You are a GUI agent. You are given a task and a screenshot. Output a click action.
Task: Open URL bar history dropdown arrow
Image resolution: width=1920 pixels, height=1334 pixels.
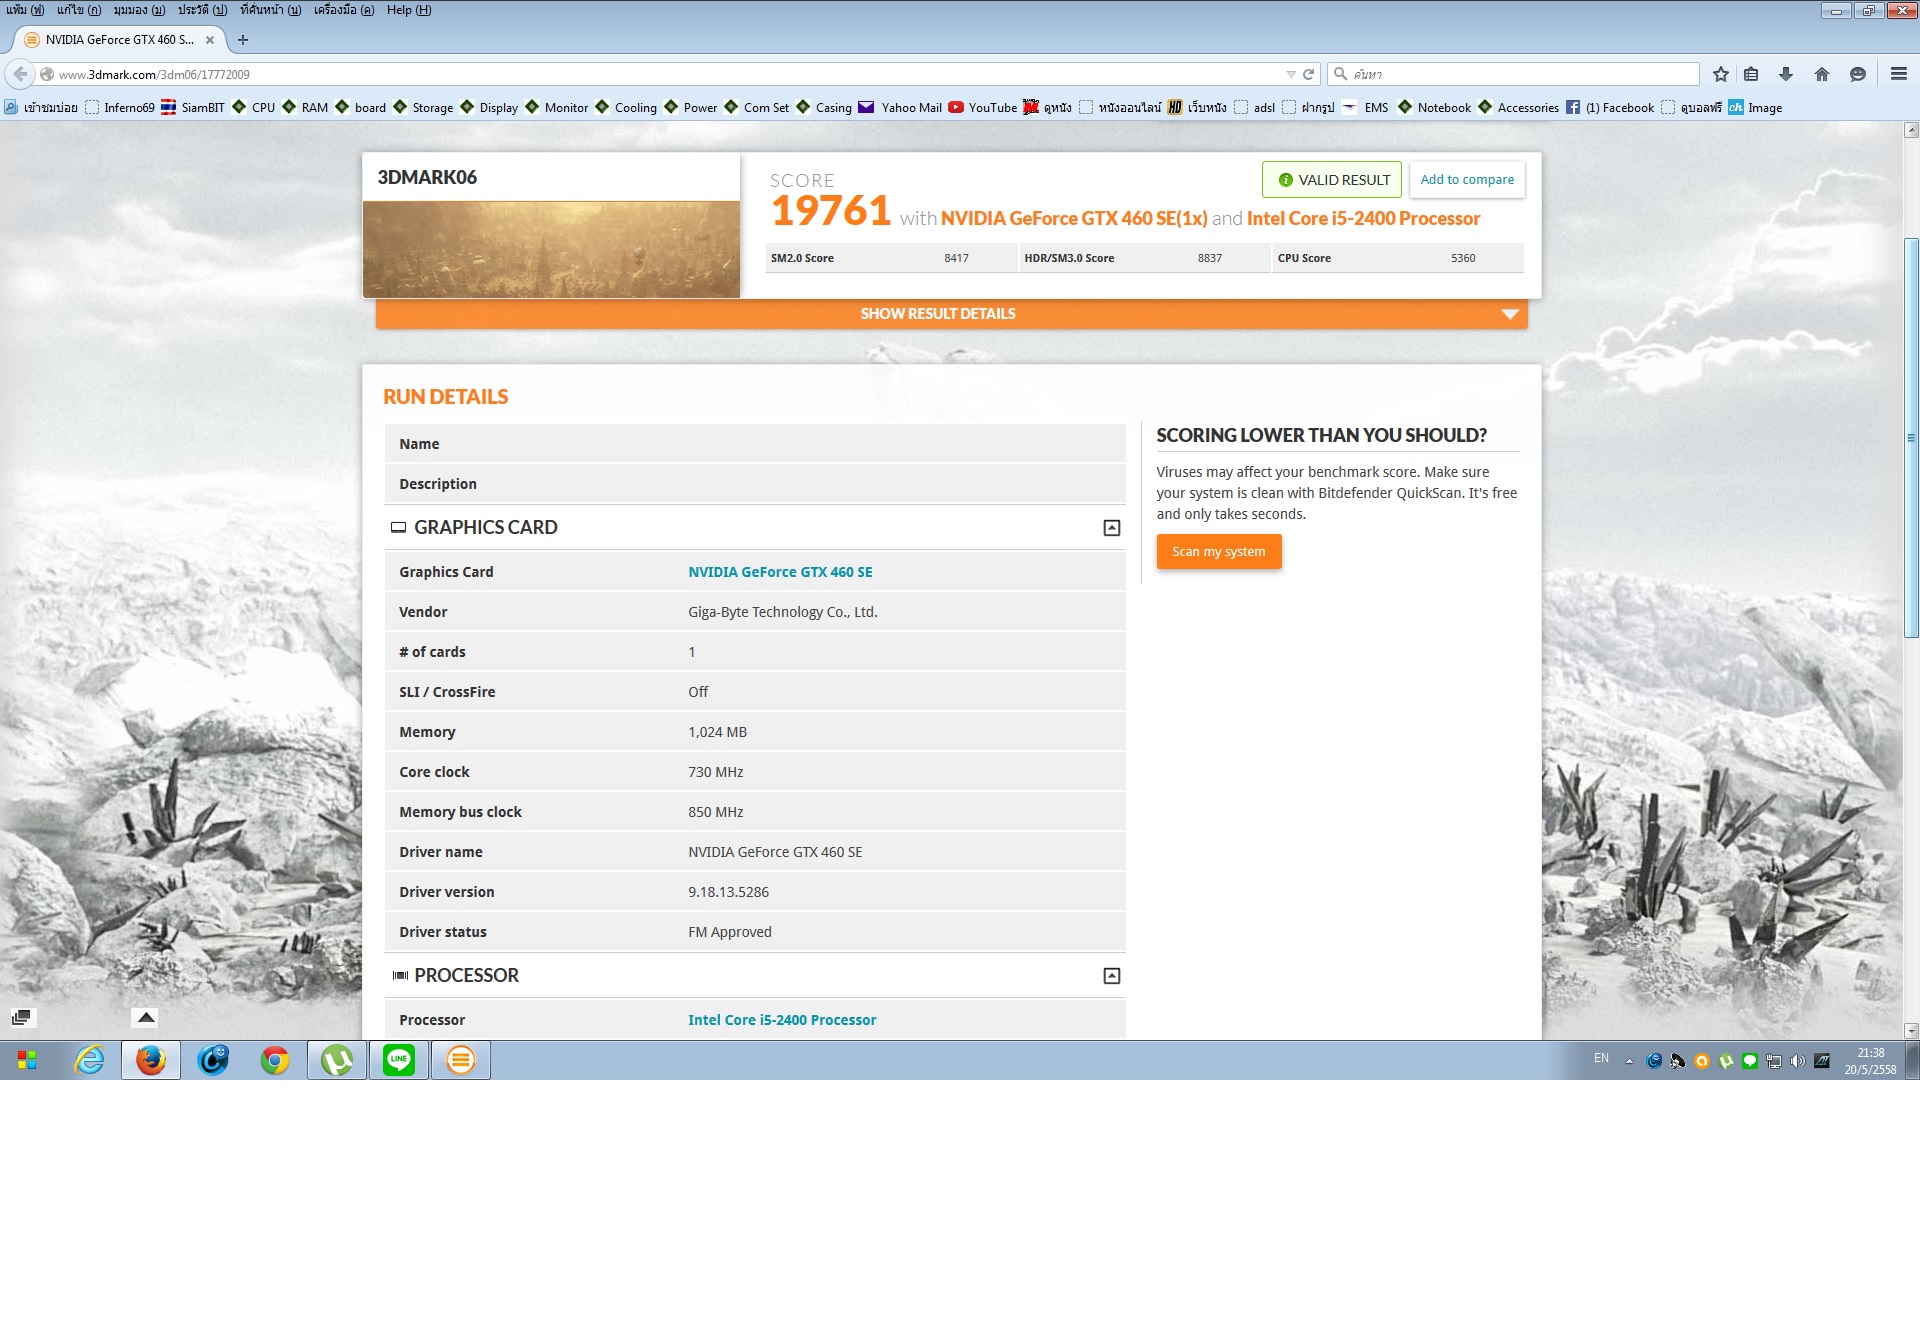(1290, 74)
